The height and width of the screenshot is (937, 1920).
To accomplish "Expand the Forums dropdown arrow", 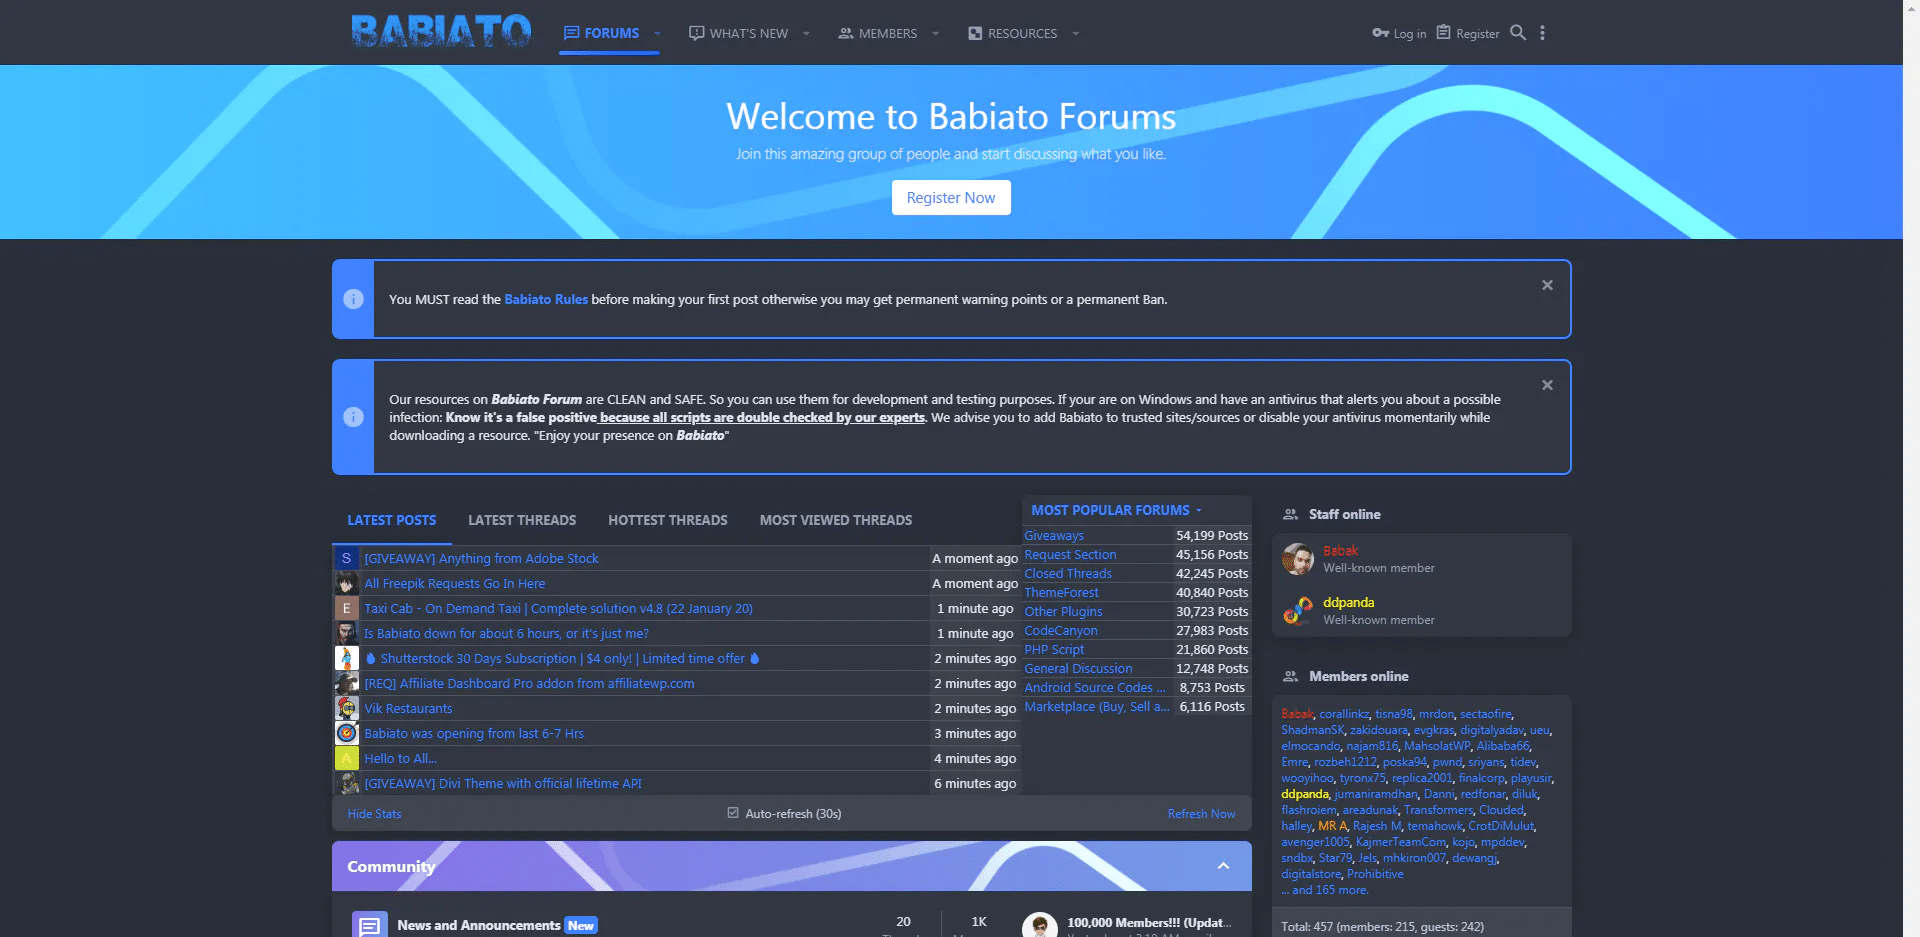I will tap(657, 33).
